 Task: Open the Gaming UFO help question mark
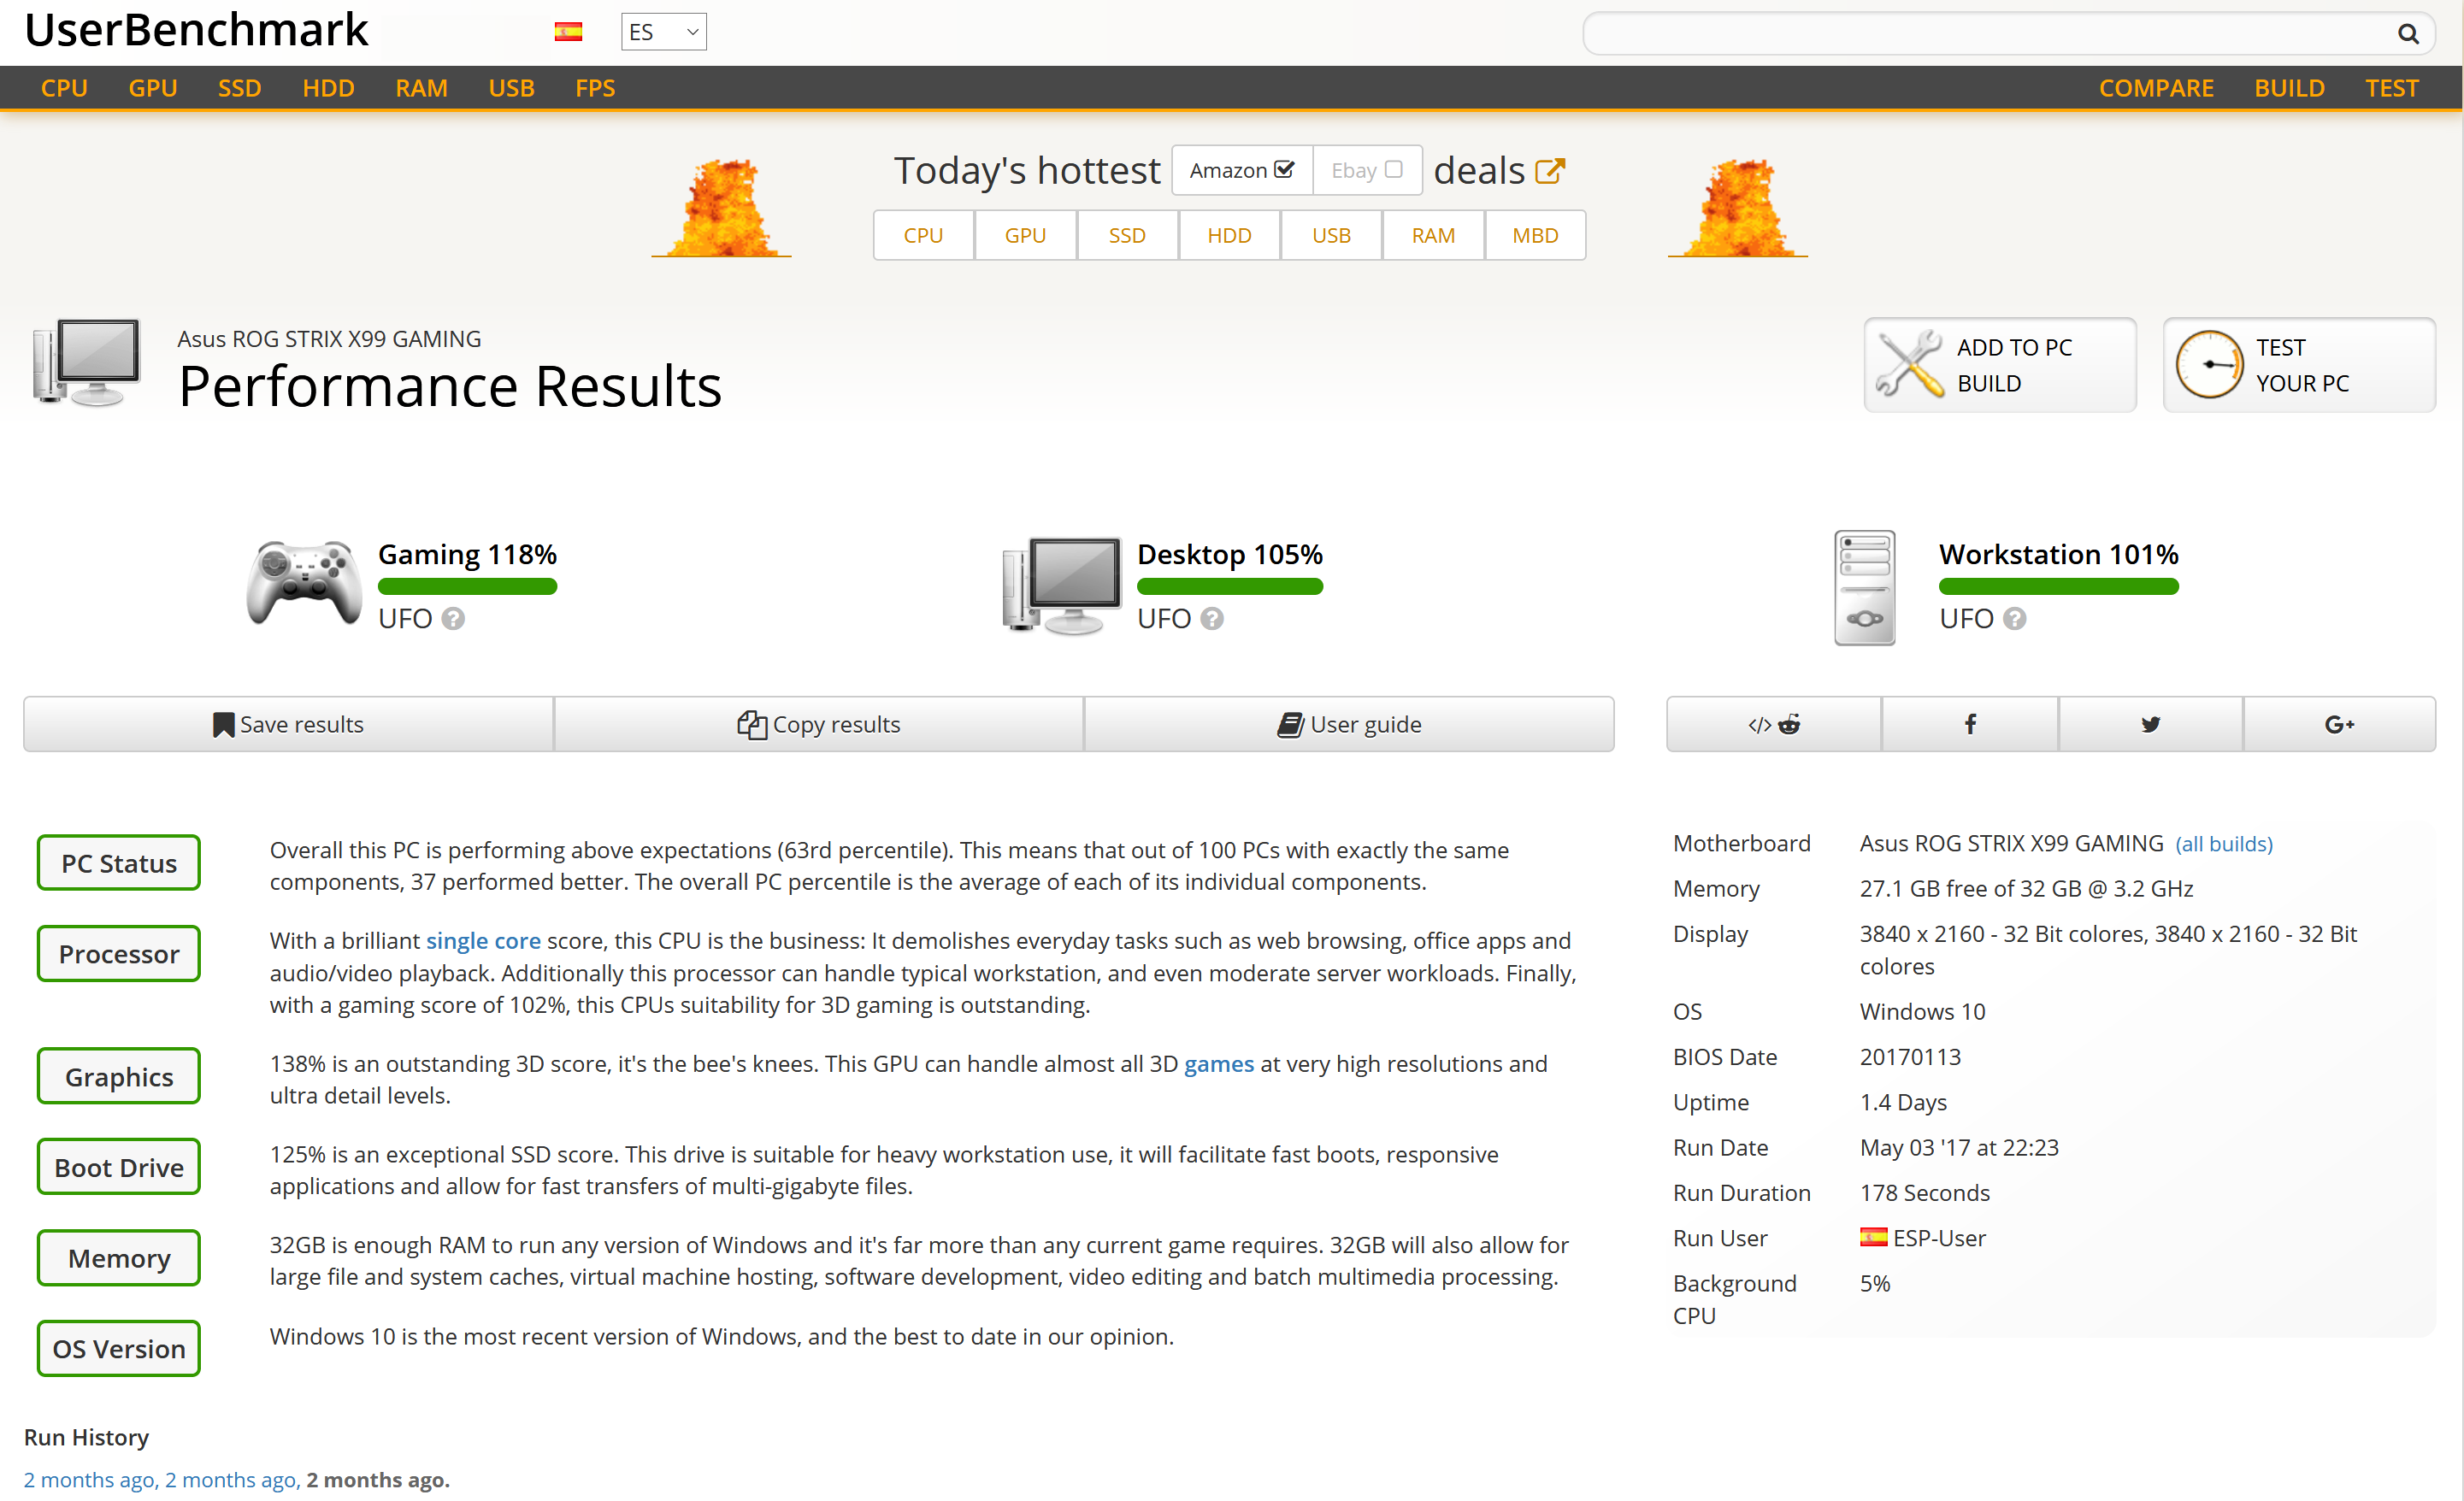453,619
